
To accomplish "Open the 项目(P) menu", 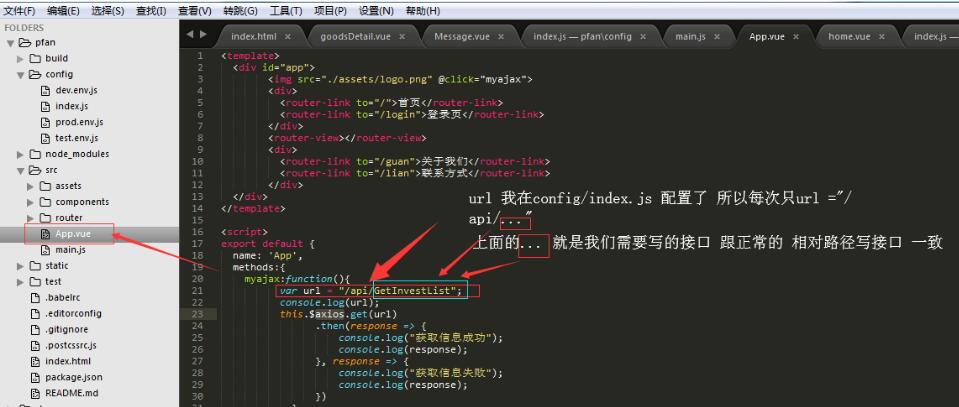I will coord(330,11).
